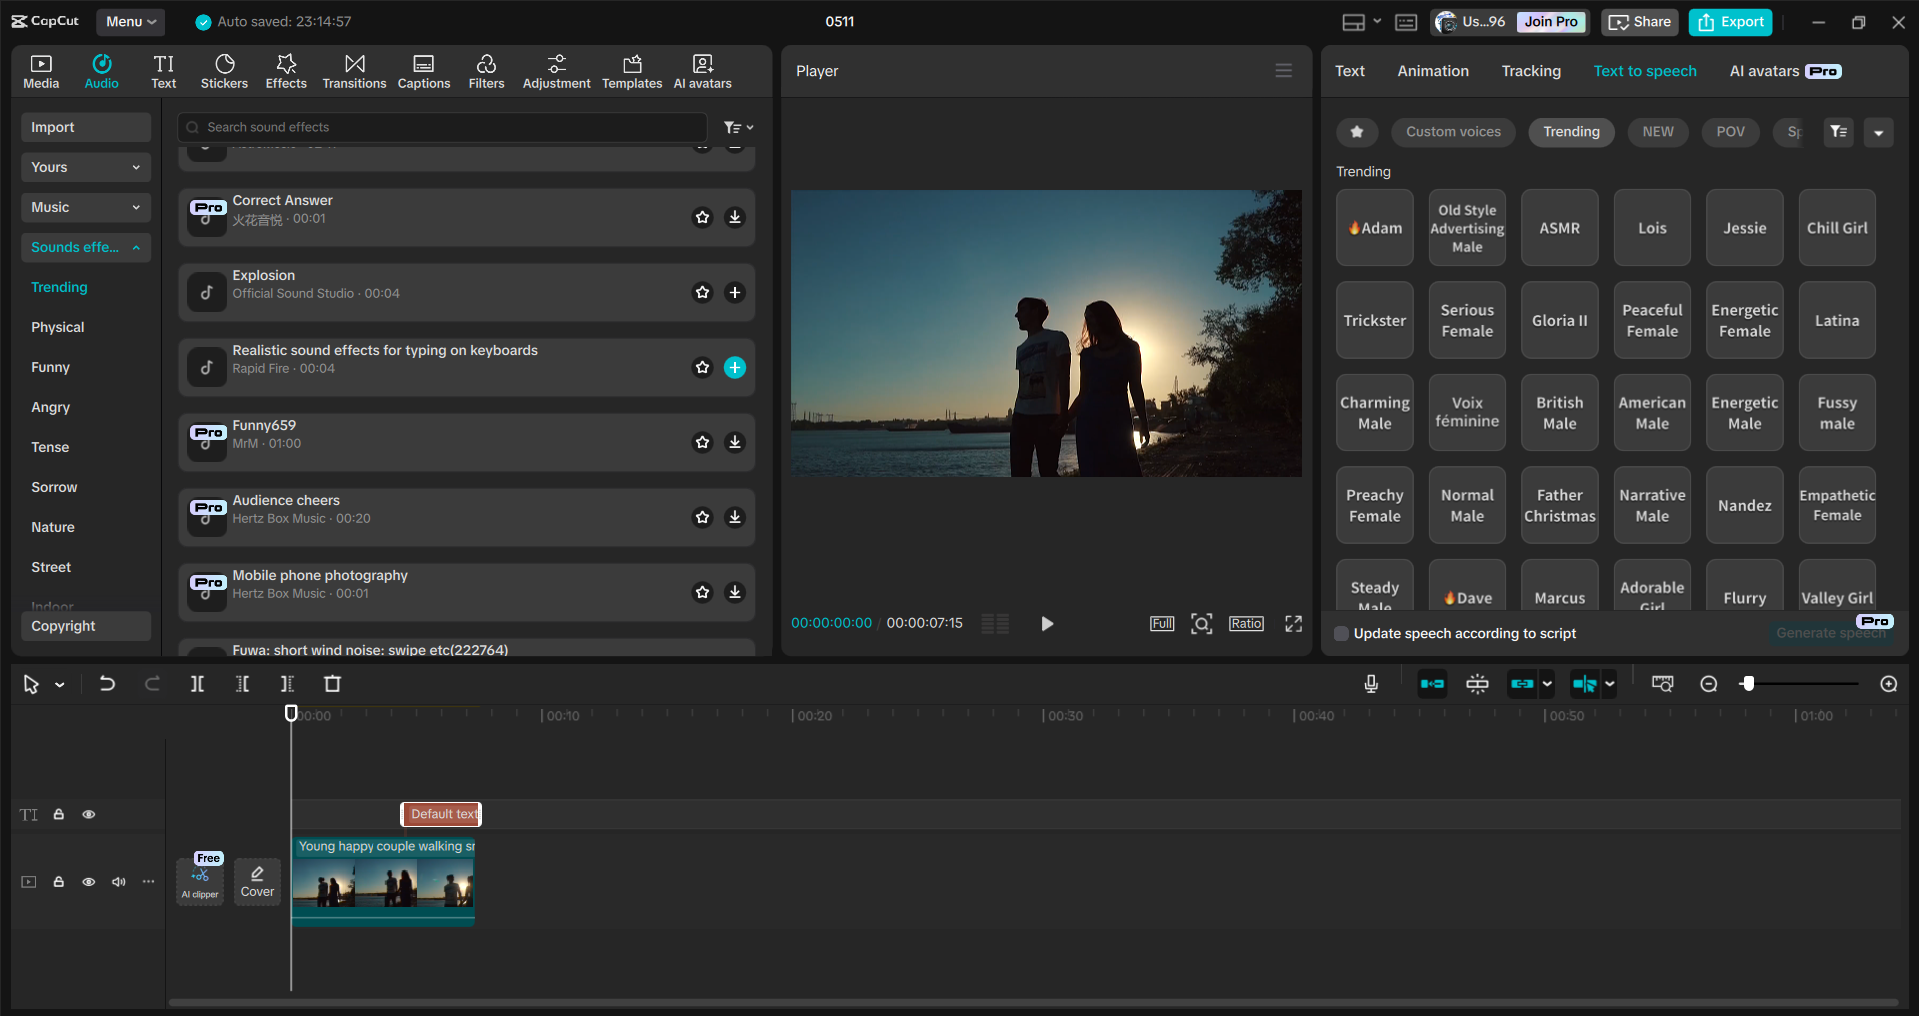Select the British Male voice

point(1559,413)
